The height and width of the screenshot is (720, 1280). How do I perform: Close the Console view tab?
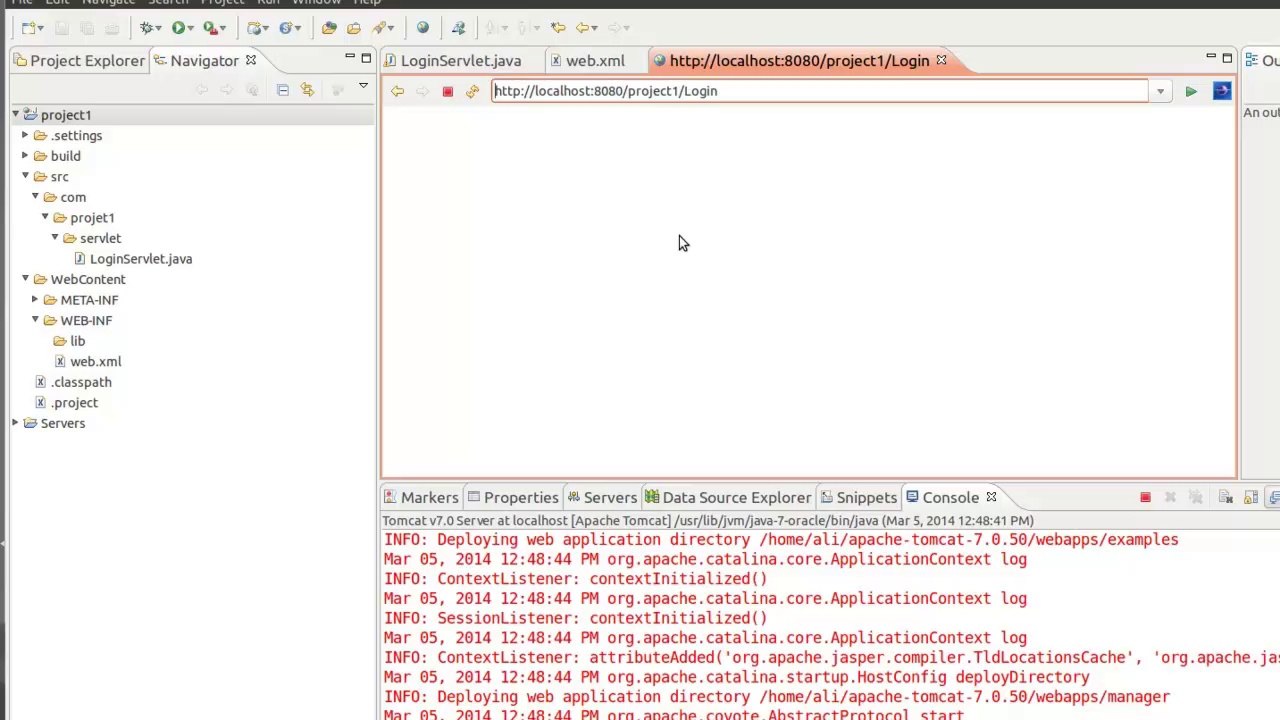point(991,497)
